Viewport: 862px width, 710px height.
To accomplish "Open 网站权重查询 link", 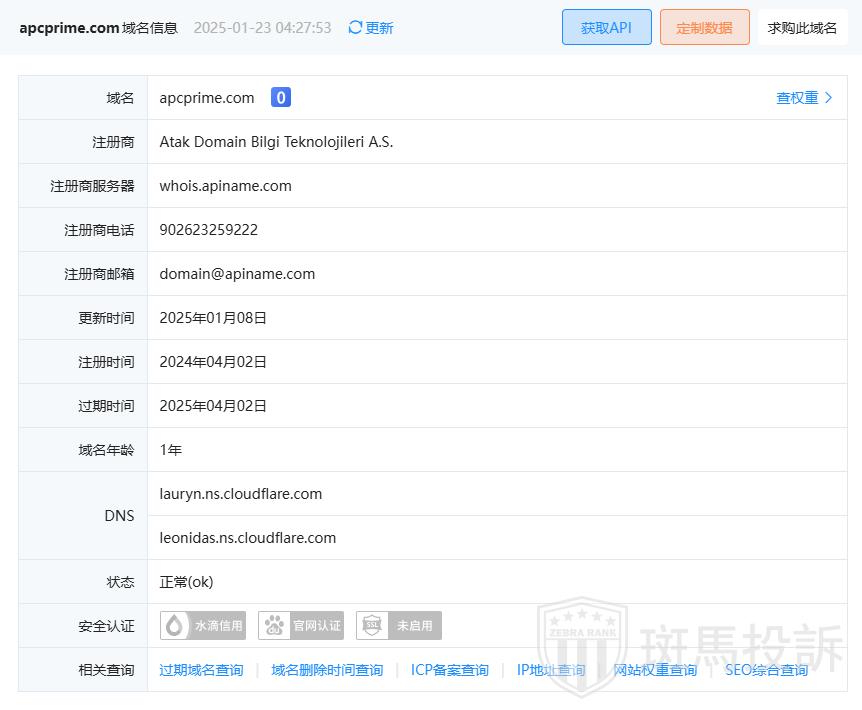I will pos(655,670).
